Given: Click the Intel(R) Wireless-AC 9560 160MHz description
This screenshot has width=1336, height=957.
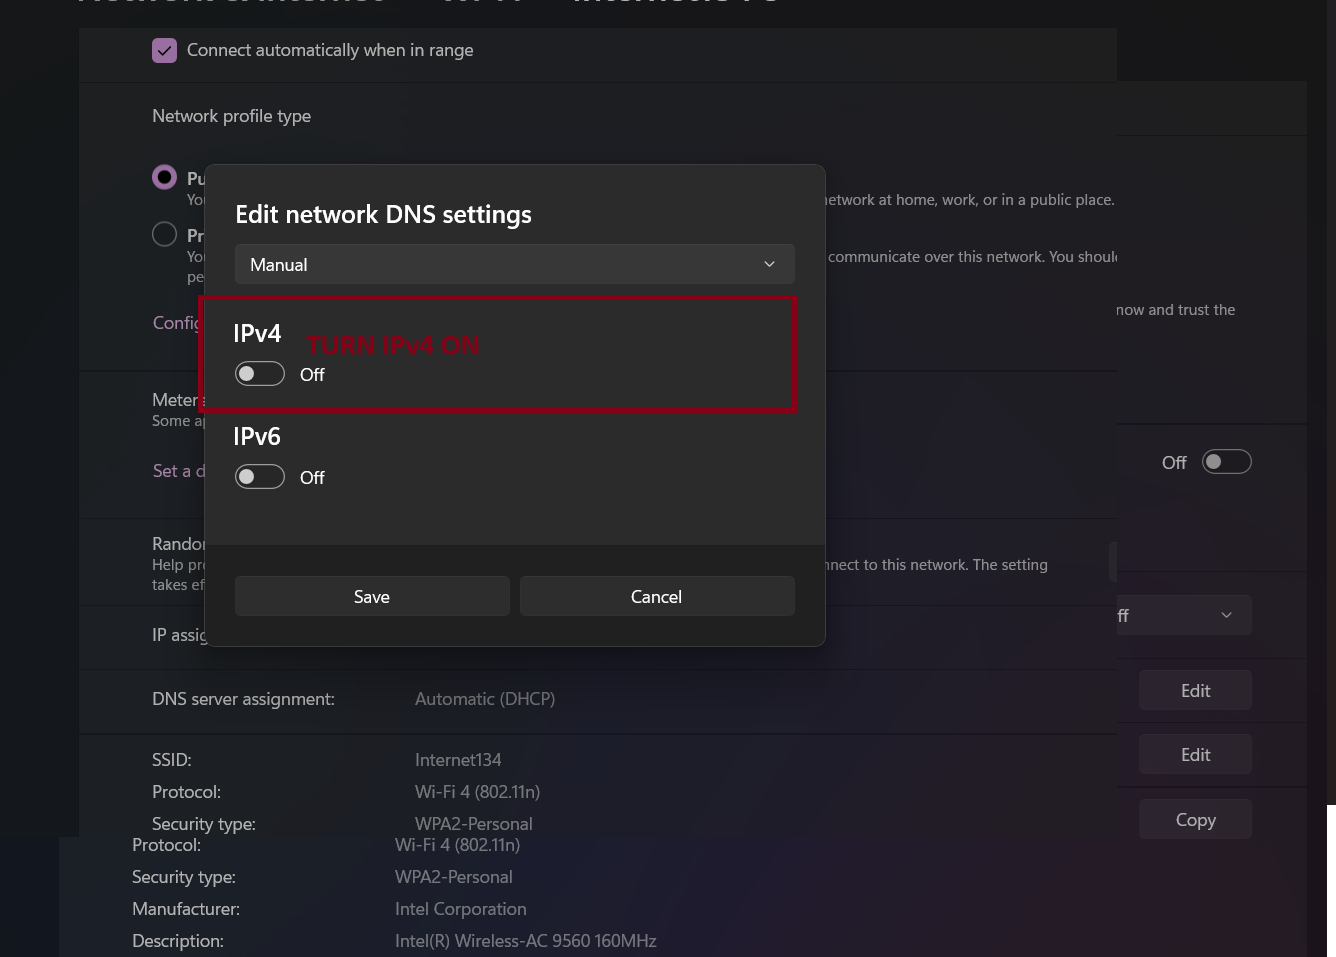Looking at the screenshot, I should click(526, 941).
